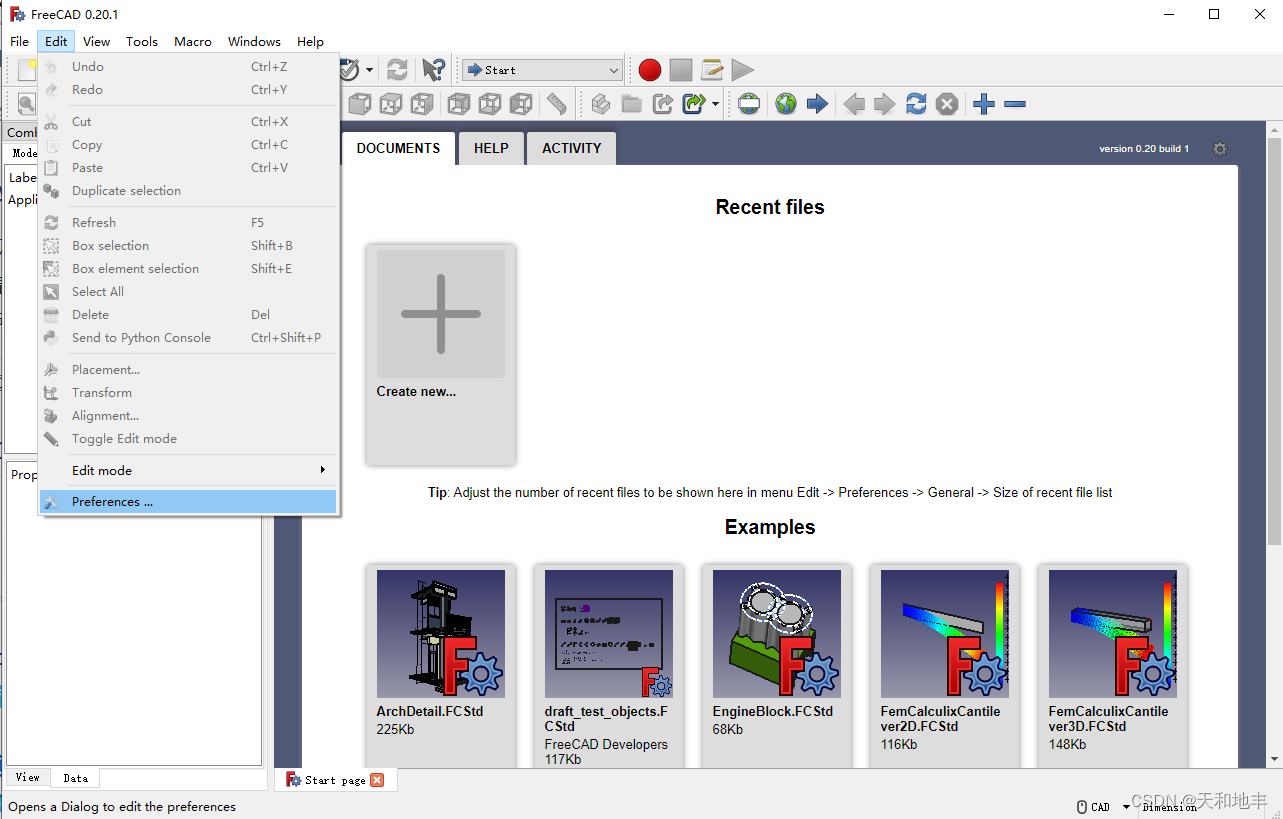This screenshot has width=1283, height=819.
Task: Click the blue minus zoom out icon
Action: pos(1015,104)
